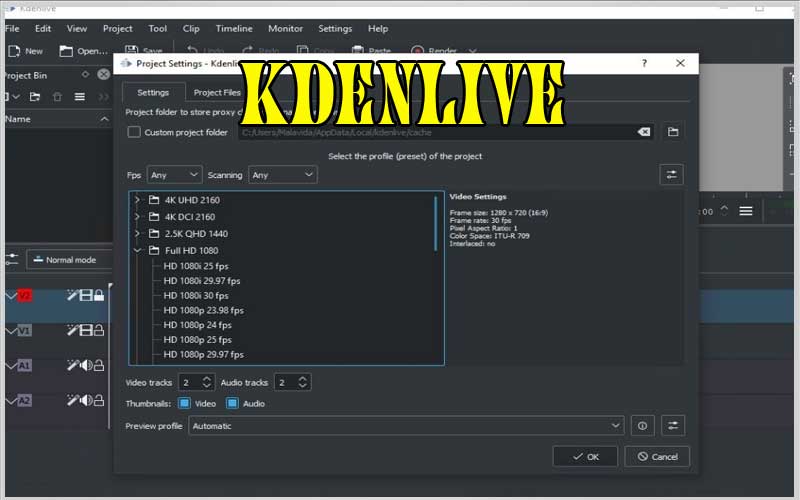Mute audio on track A2

pyautogui.click(x=86, y=401)
